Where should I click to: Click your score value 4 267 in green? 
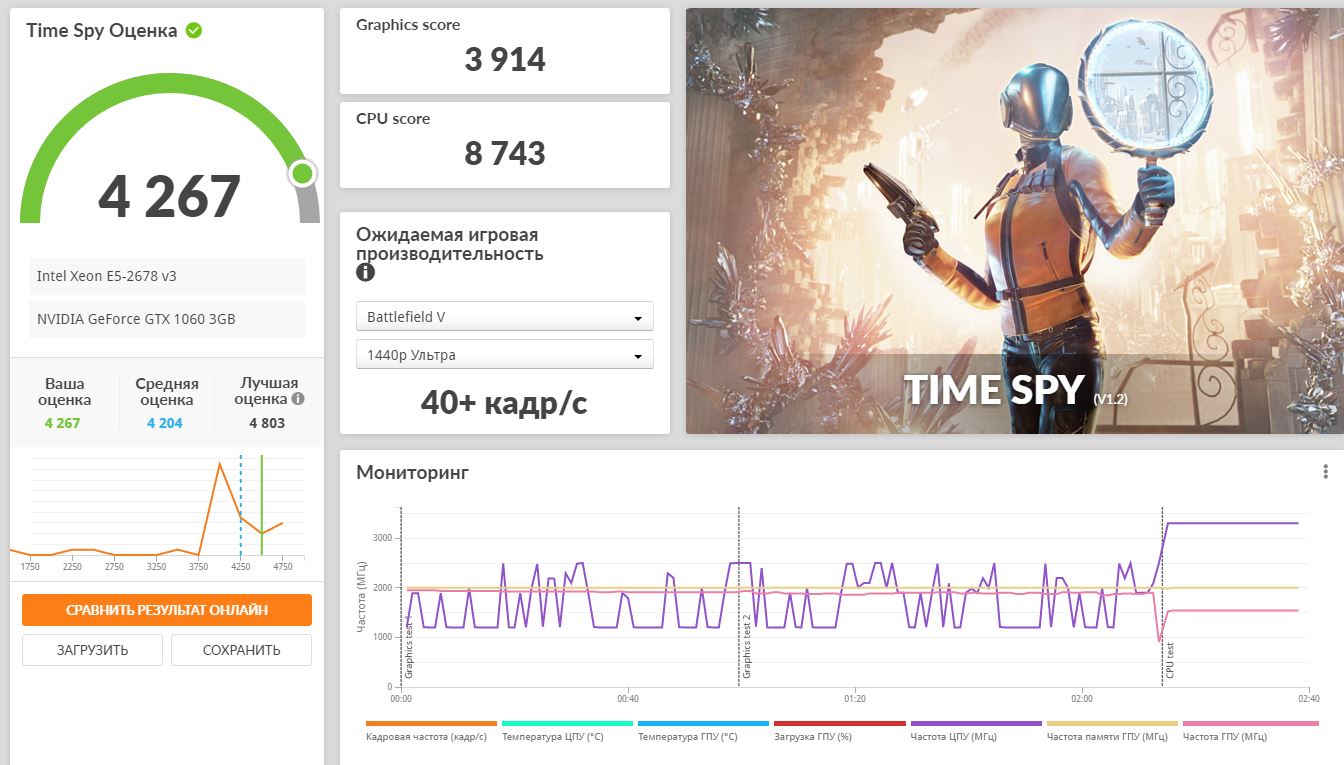(x=62, y=423)
